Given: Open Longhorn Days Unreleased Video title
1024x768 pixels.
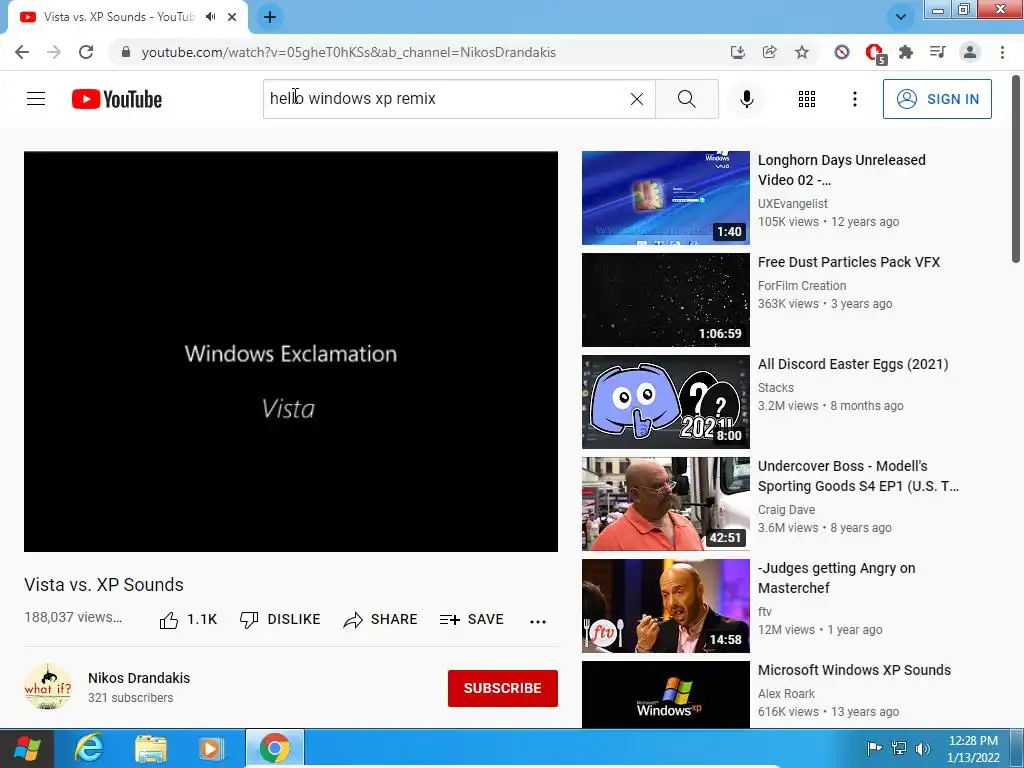Looking at the screenshot, I should pyautogui.click(x=841, y=170).
